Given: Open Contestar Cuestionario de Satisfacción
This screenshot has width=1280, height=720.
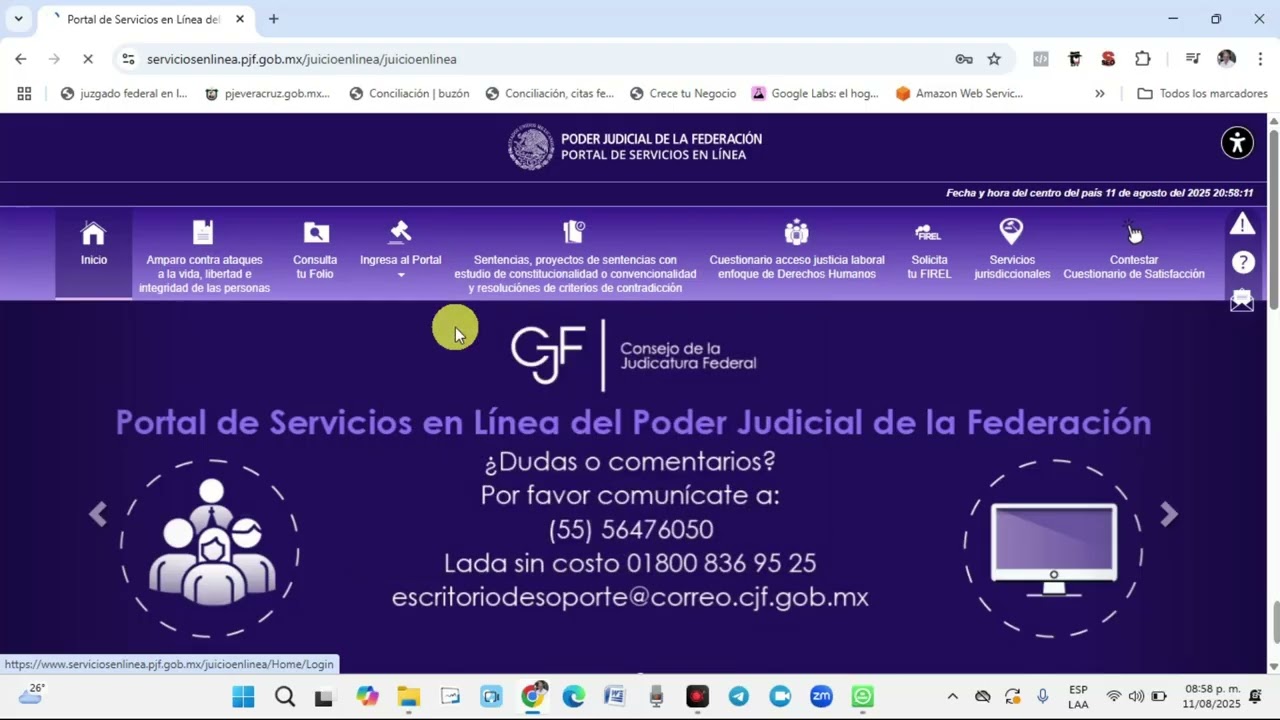Looking at the screenshot, I should 1133,251.
